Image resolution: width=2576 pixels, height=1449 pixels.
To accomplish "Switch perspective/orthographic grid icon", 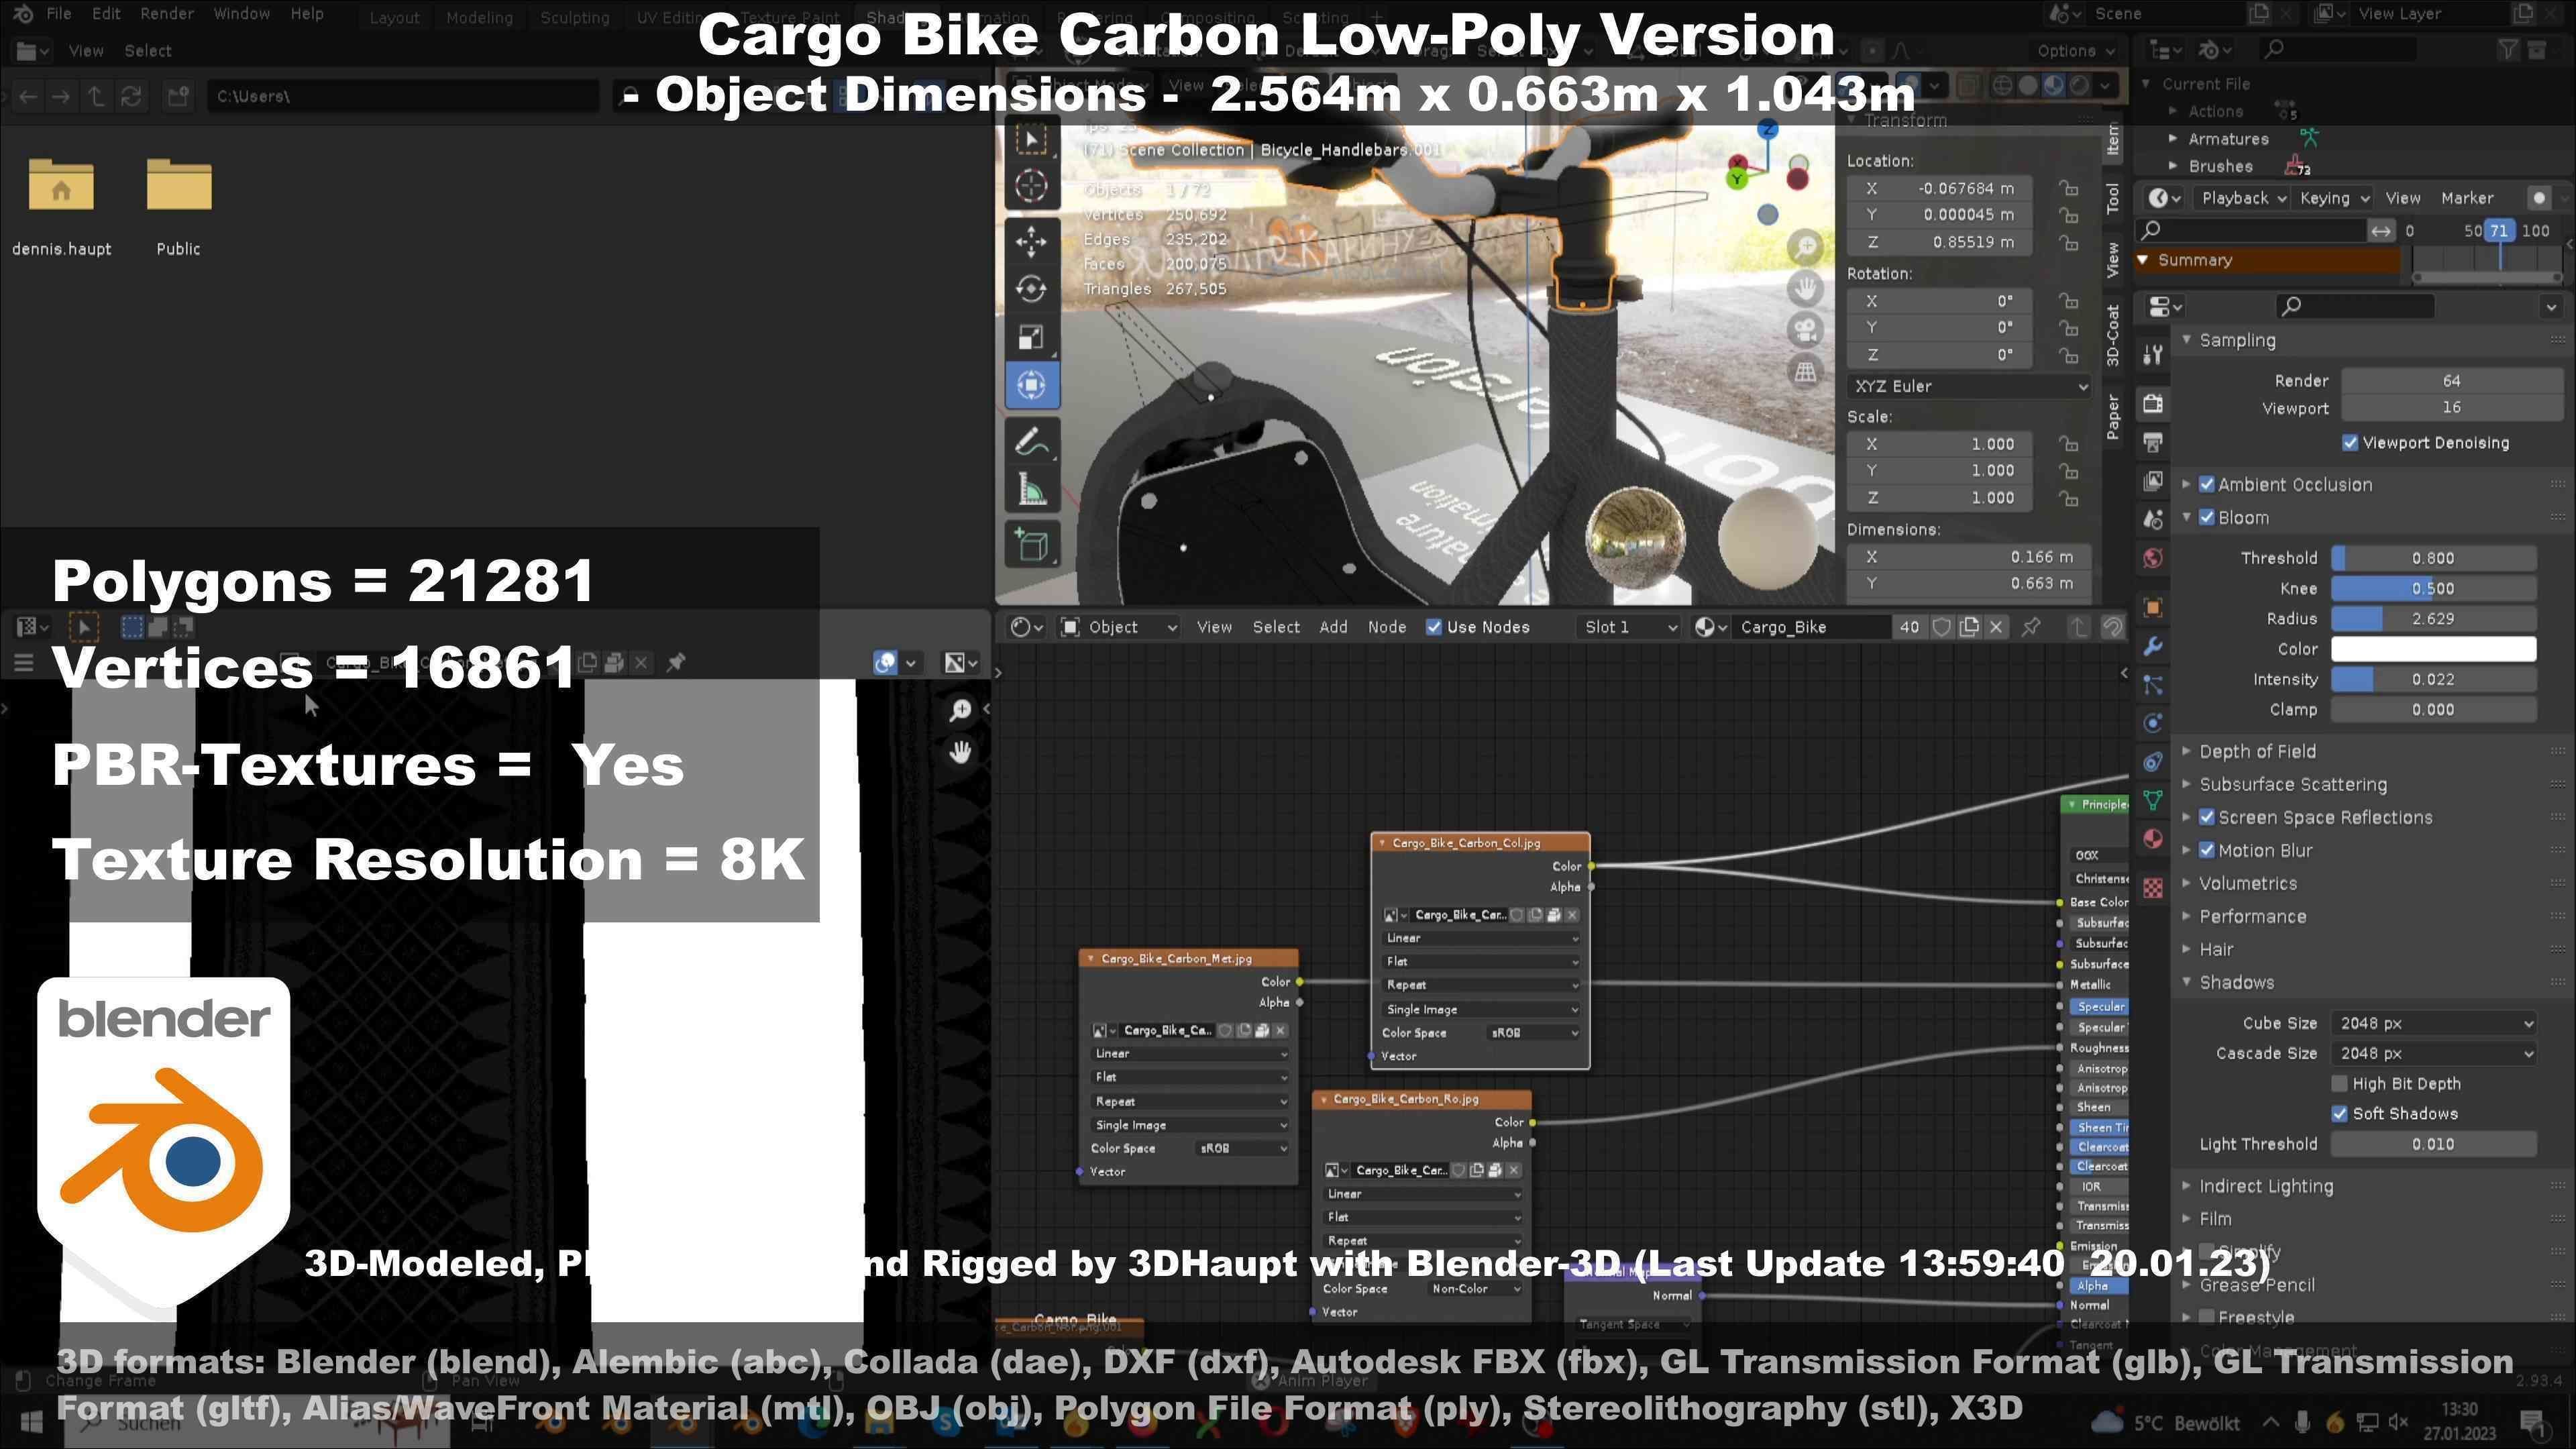I will pos(1805,372).
